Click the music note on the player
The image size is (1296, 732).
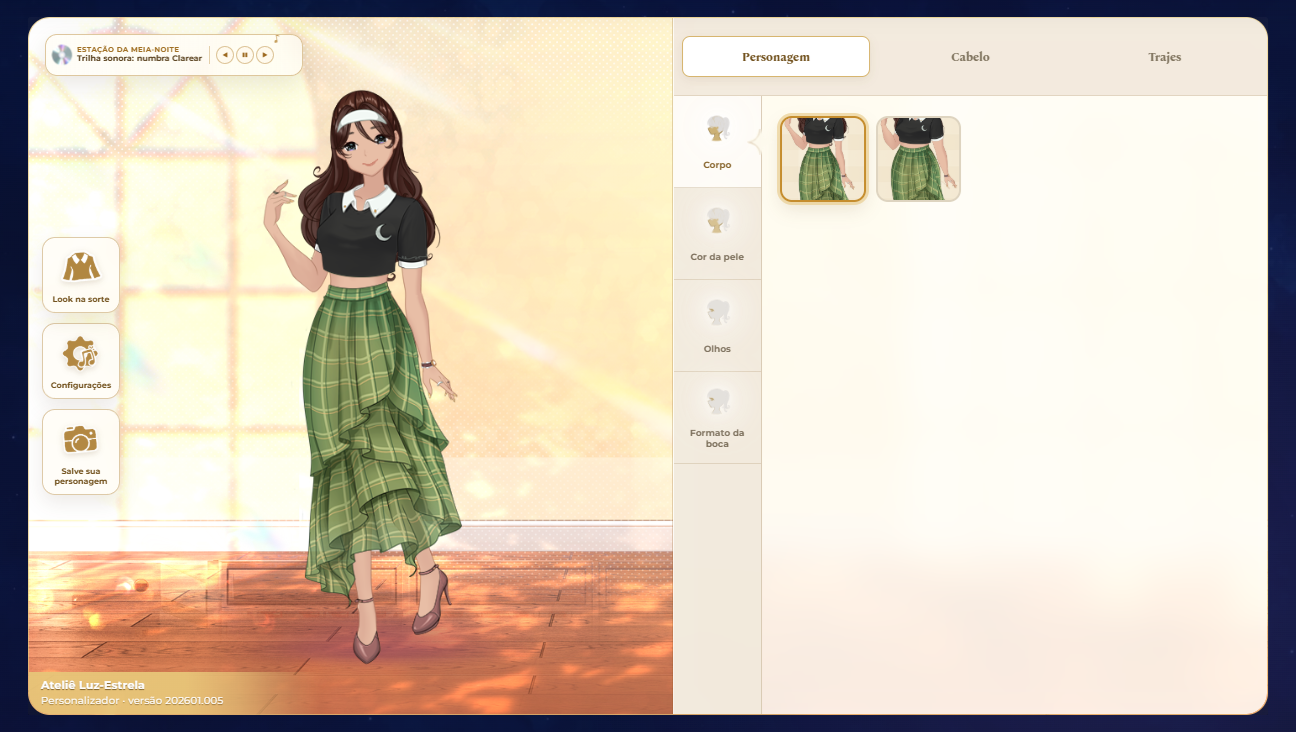coord(276,39)
